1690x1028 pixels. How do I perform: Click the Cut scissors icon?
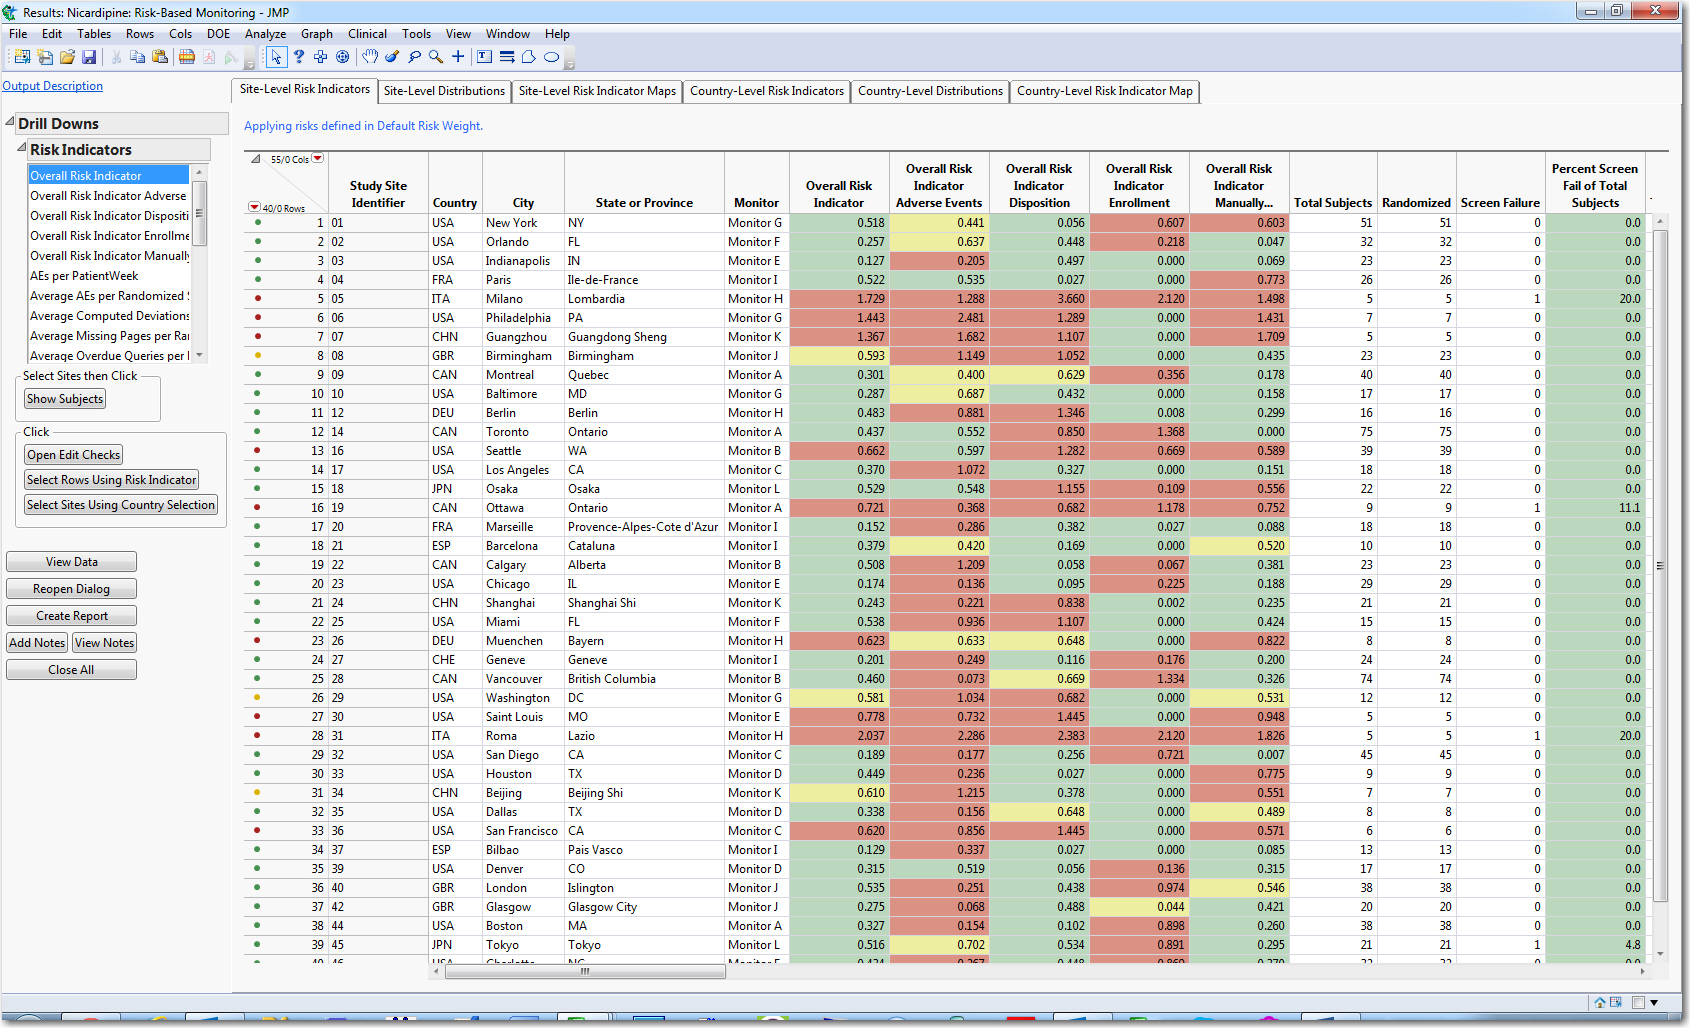[116, 57]
